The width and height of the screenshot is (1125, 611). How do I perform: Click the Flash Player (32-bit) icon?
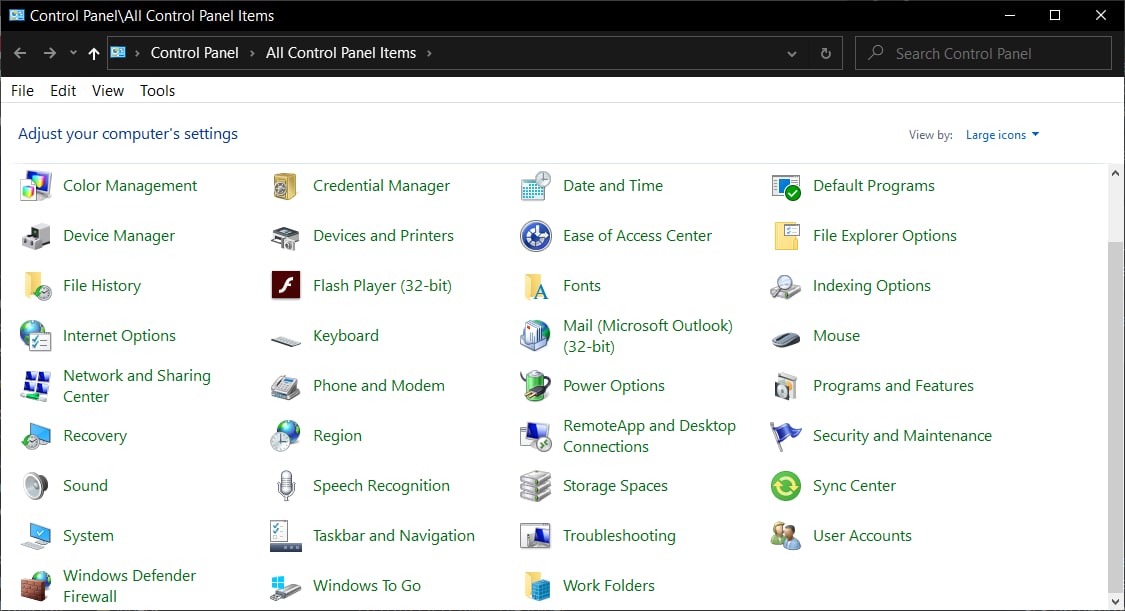(x=286, y=286)
